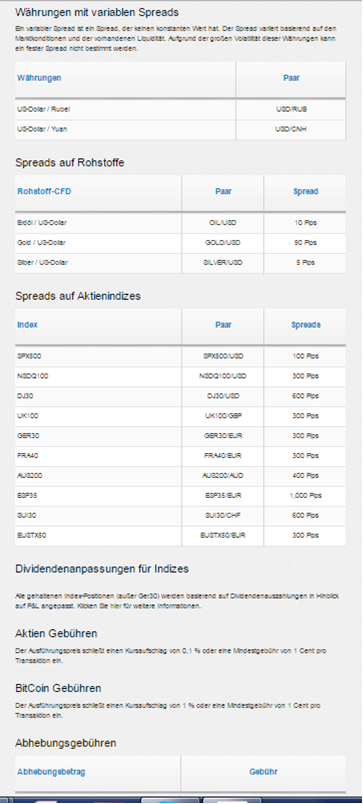The image size is (363, 804).
Task: Click the UK100/GBP pair cell
Action: click(x=223, y=416)
